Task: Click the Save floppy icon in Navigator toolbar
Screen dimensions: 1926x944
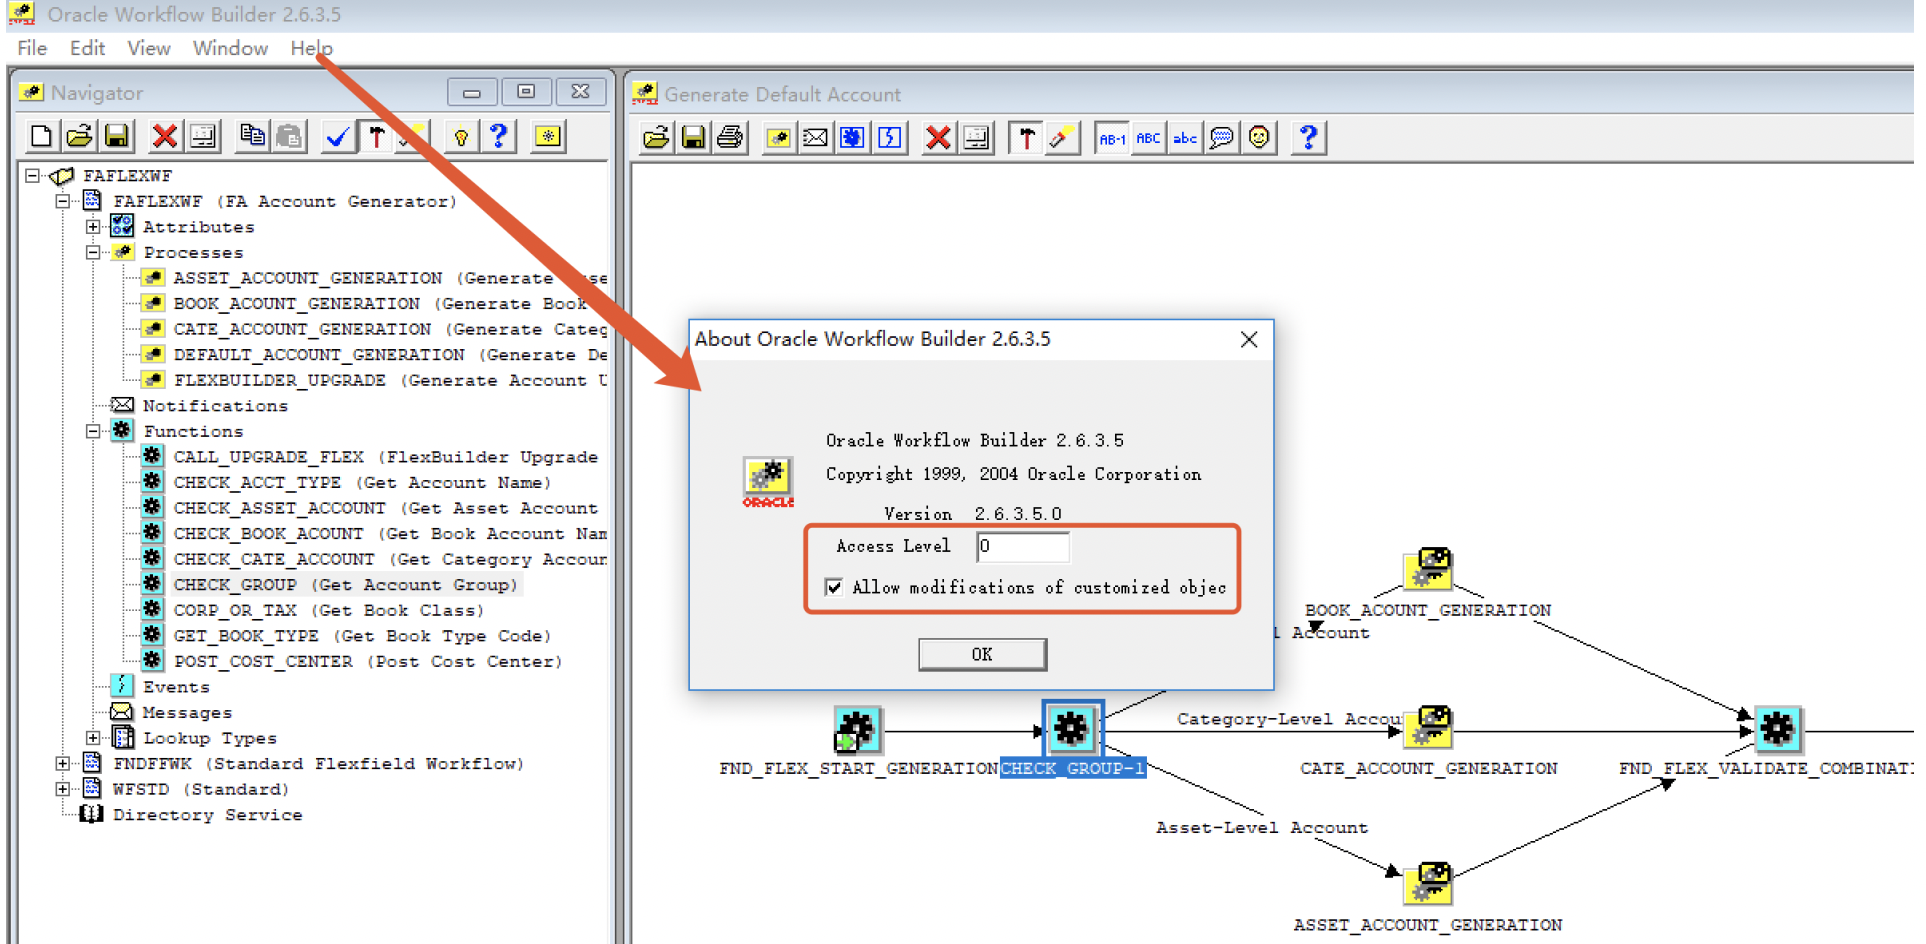Action: click(117, 136)
